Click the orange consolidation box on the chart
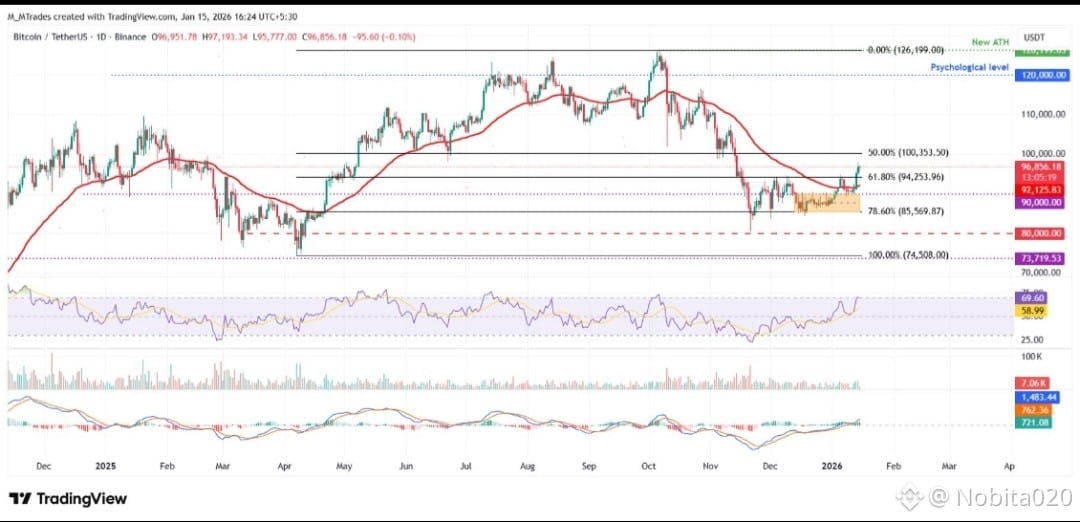This screenshot has width=1080, height=522. coord(827,202)
